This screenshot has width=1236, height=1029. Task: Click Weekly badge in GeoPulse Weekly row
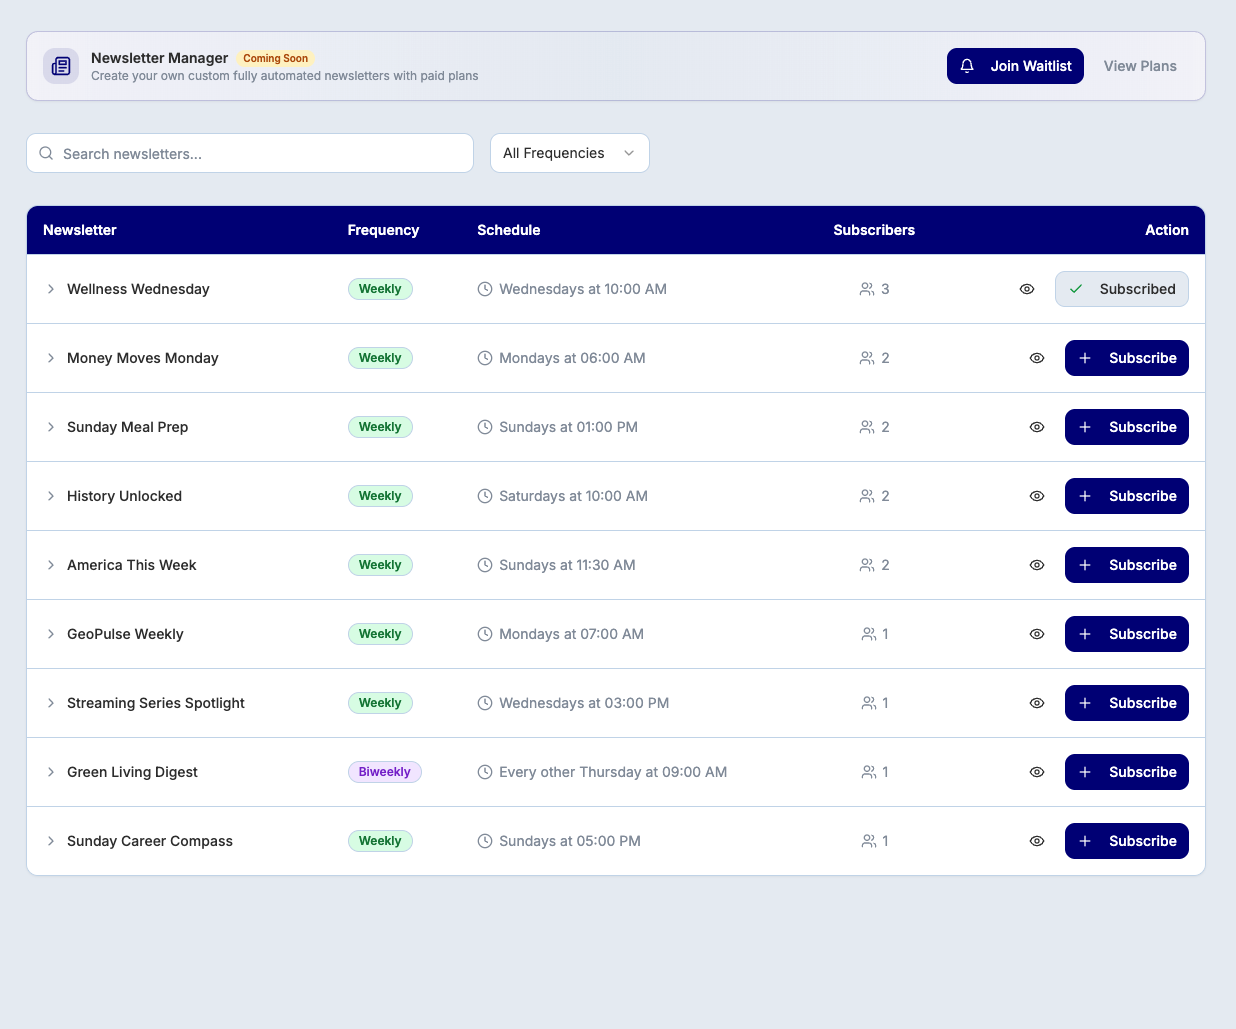tap(380, 634)
